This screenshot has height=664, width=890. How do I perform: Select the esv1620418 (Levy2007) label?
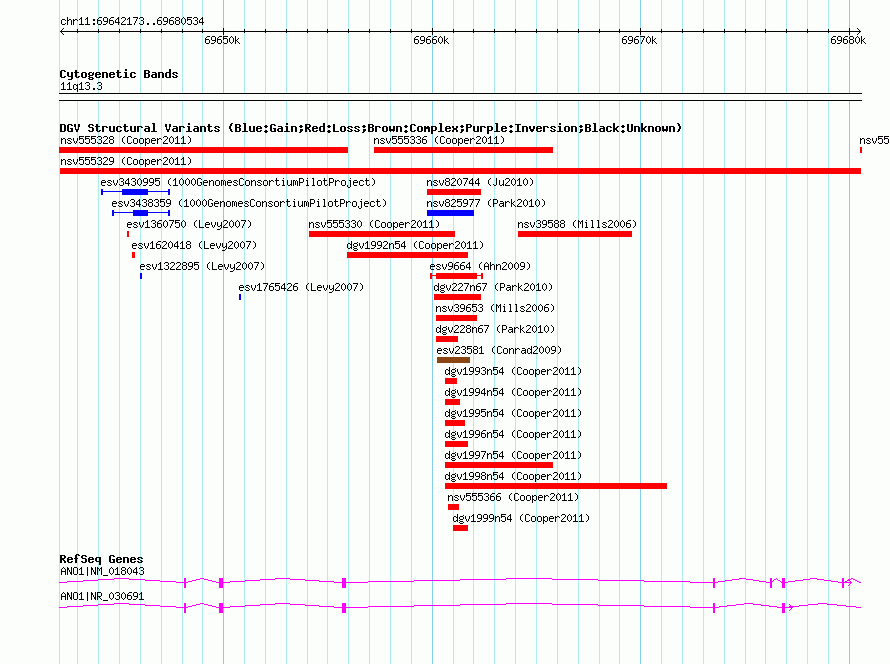click(194, 245)
